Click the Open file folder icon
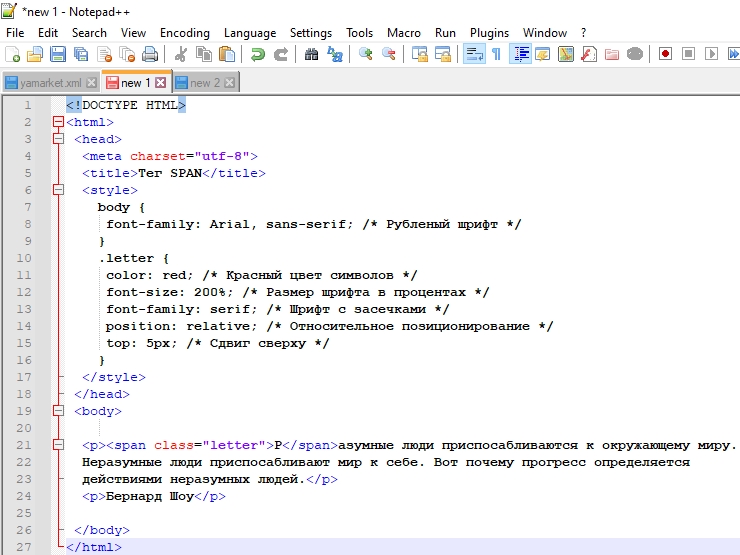740x555 pixels. (35, 55)
